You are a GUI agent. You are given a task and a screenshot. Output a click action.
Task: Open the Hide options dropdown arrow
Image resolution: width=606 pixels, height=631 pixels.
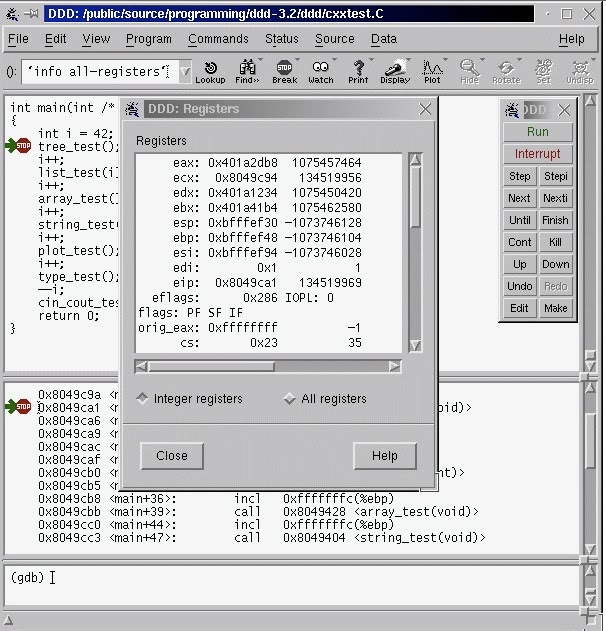[482, 60]
